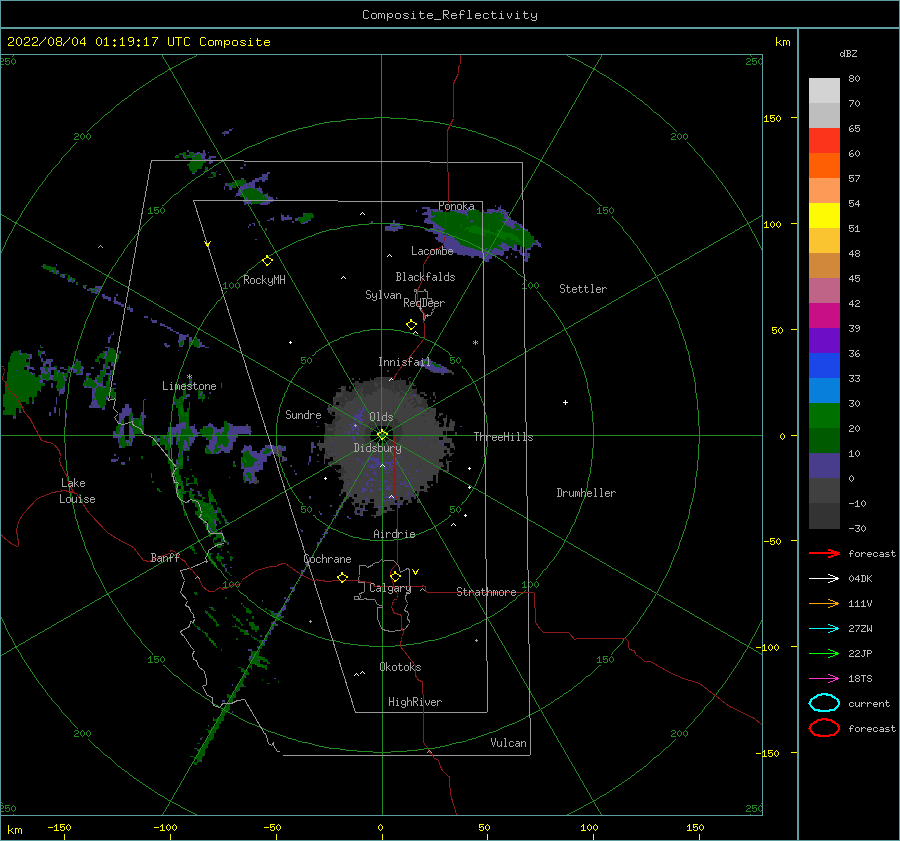Select the blue 36-33 dBZ swatch
Image resolution: width=900 pixels, height=841 pixels.
pos(824,365)
